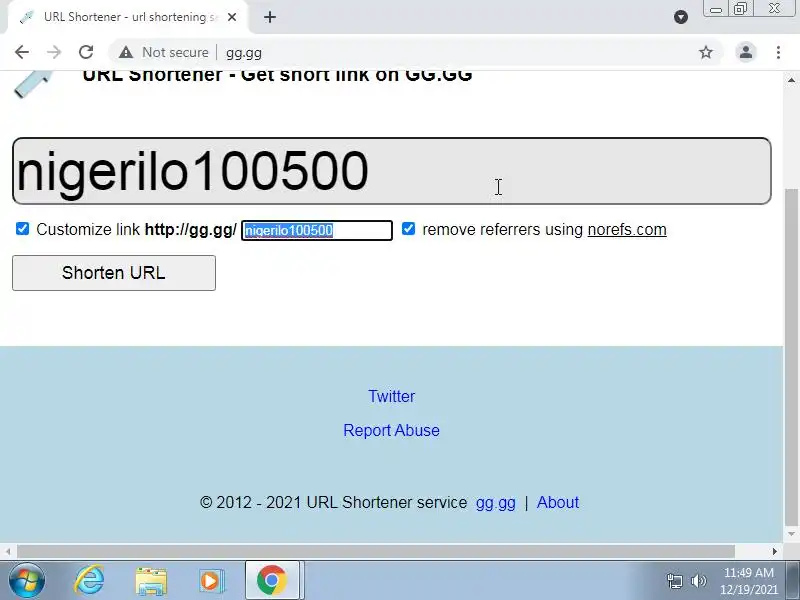Open the norefs.com link
Image resolution: width=800 pixels, height=600 pixels.
(x=627, y=230)
